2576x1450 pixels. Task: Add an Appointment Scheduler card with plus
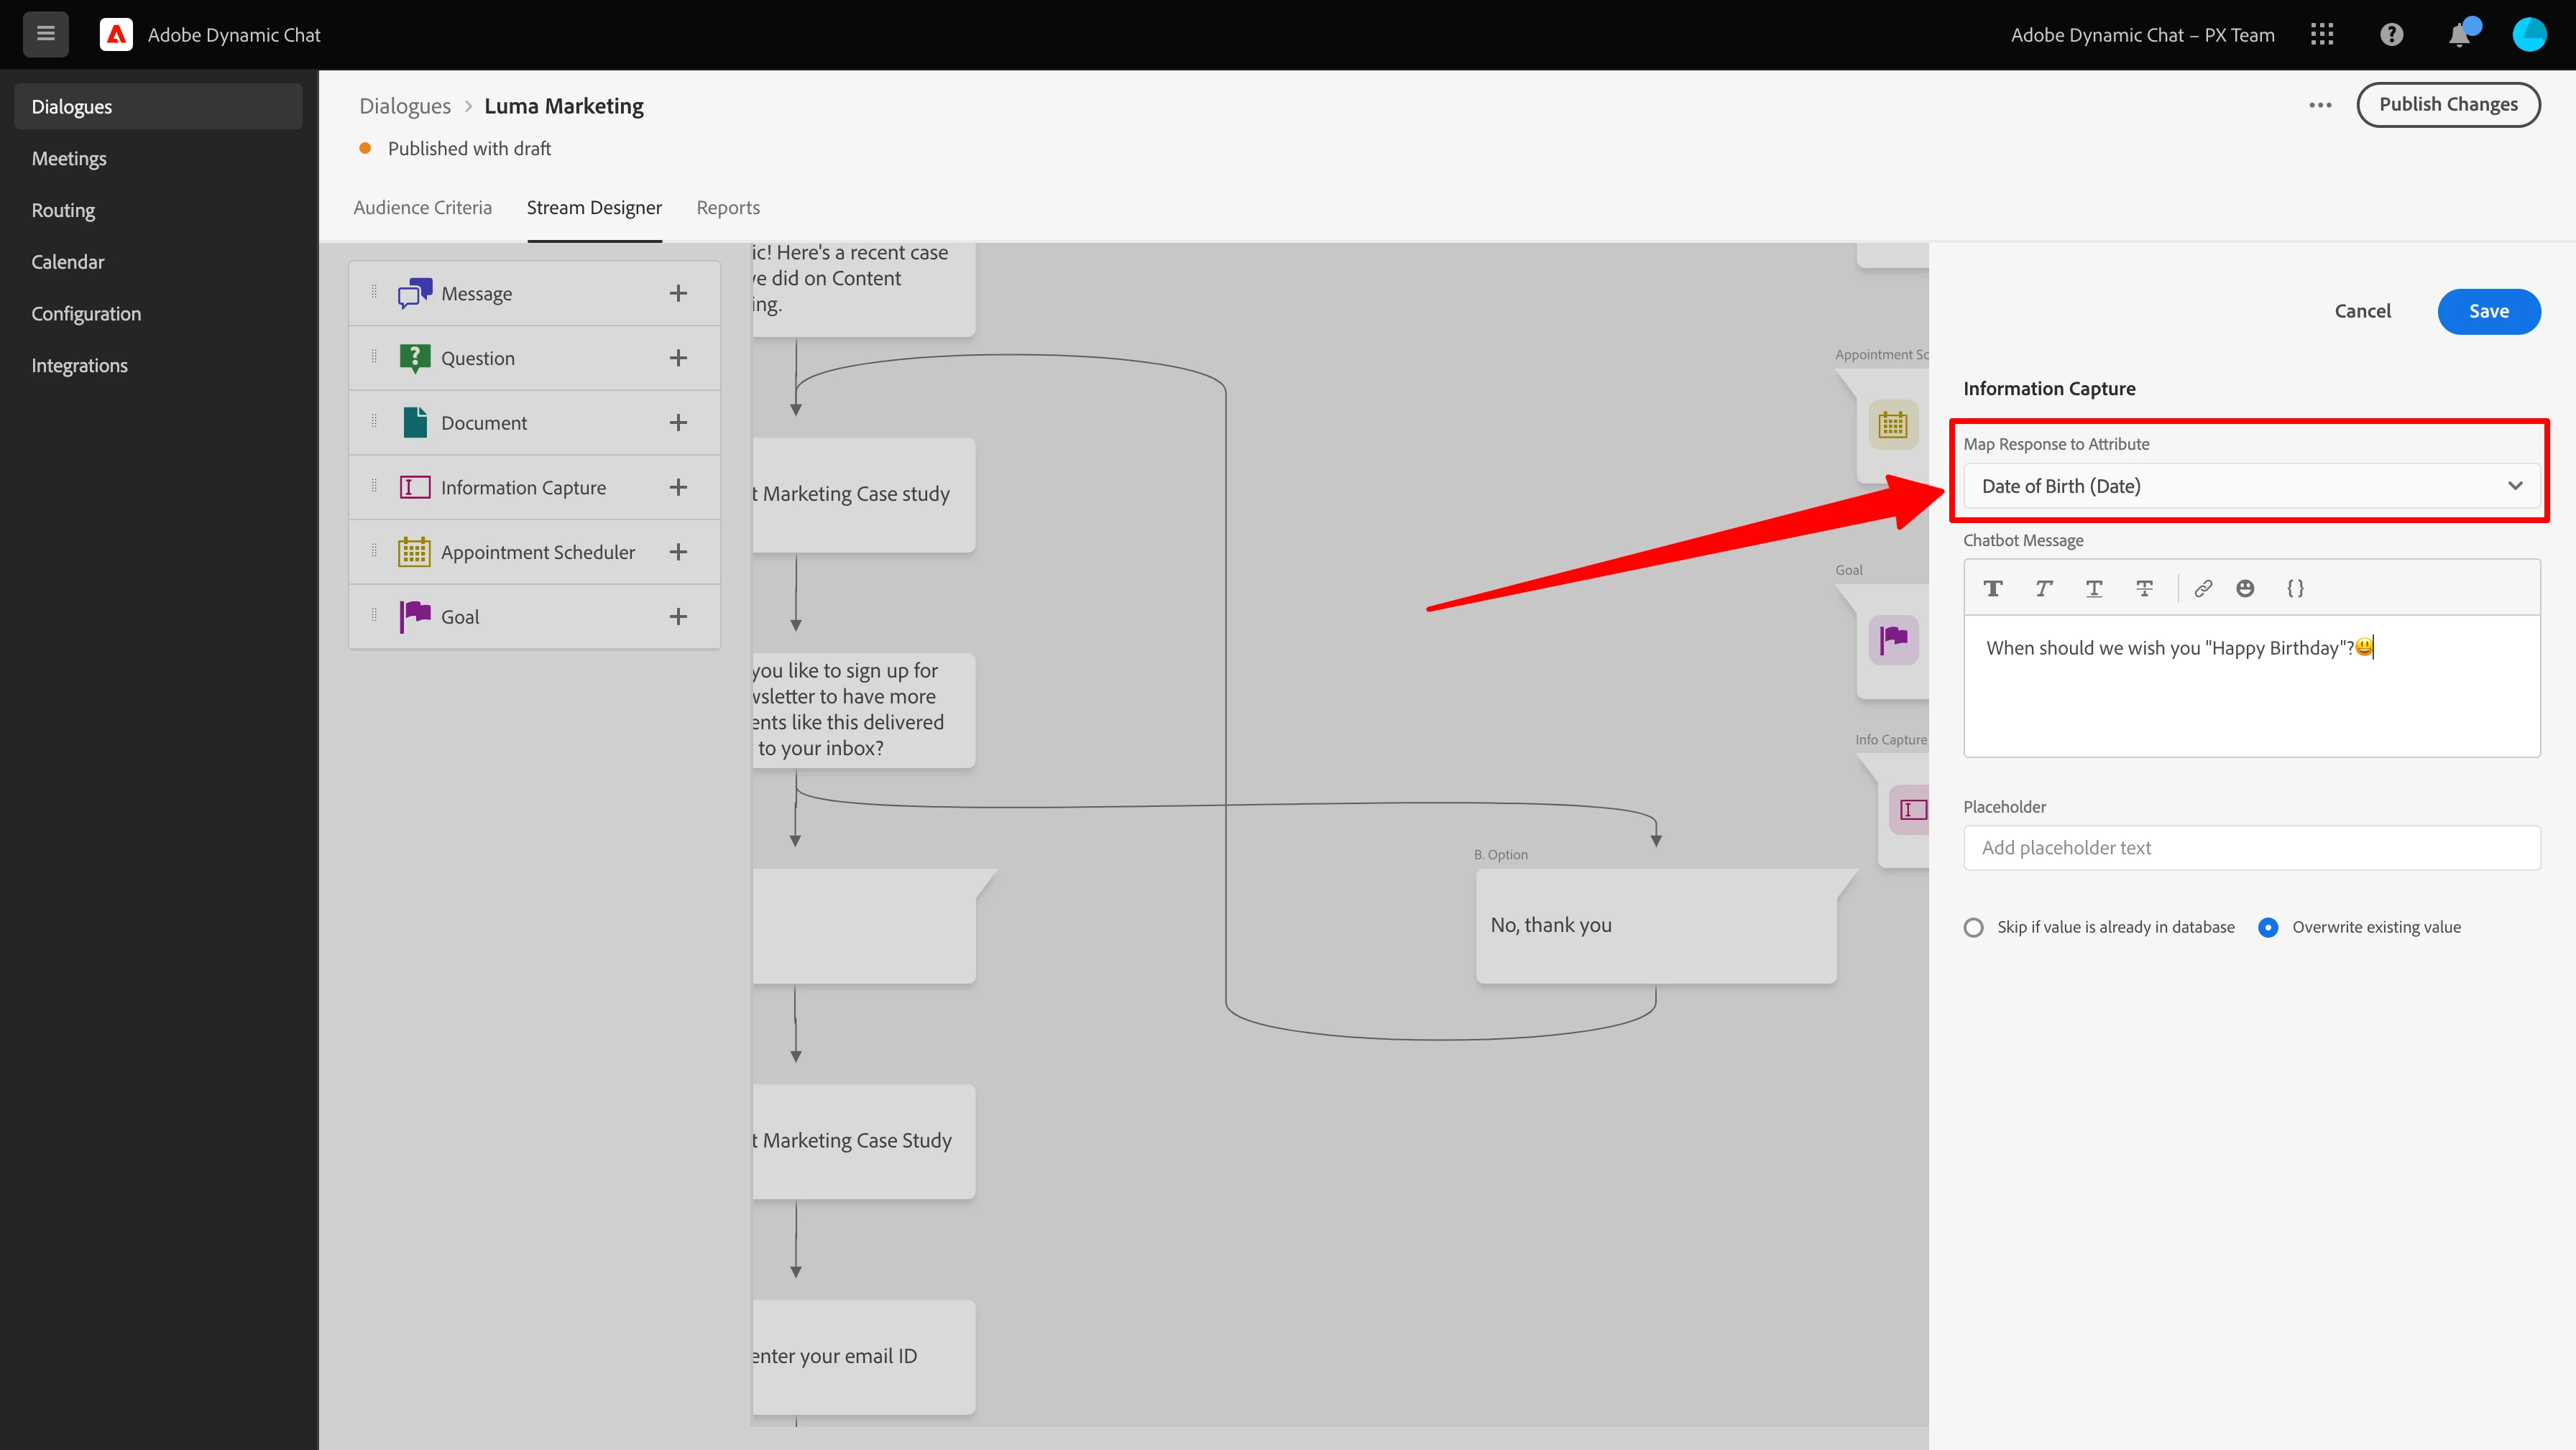point(678,552)
